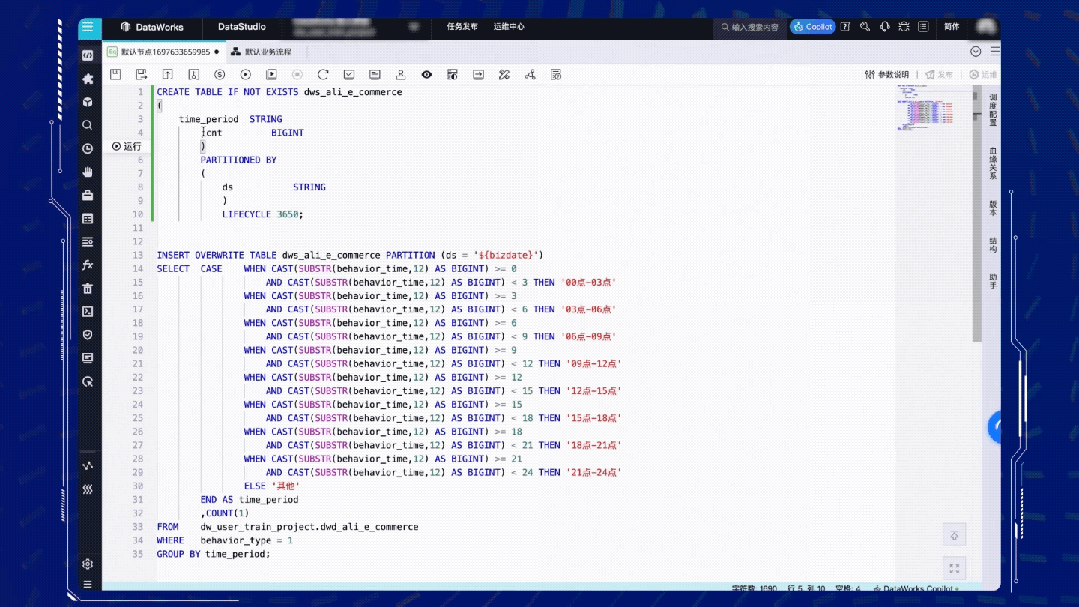
Task: Click the lineage tree icon in toolbar
Action: 530,74
